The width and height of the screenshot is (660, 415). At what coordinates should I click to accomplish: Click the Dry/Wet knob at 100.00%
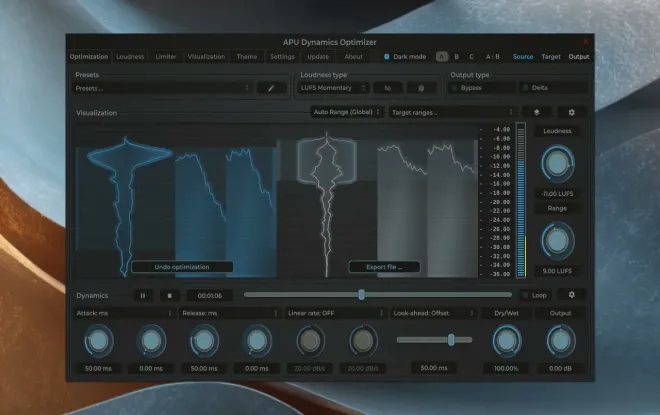click(506, 341)
